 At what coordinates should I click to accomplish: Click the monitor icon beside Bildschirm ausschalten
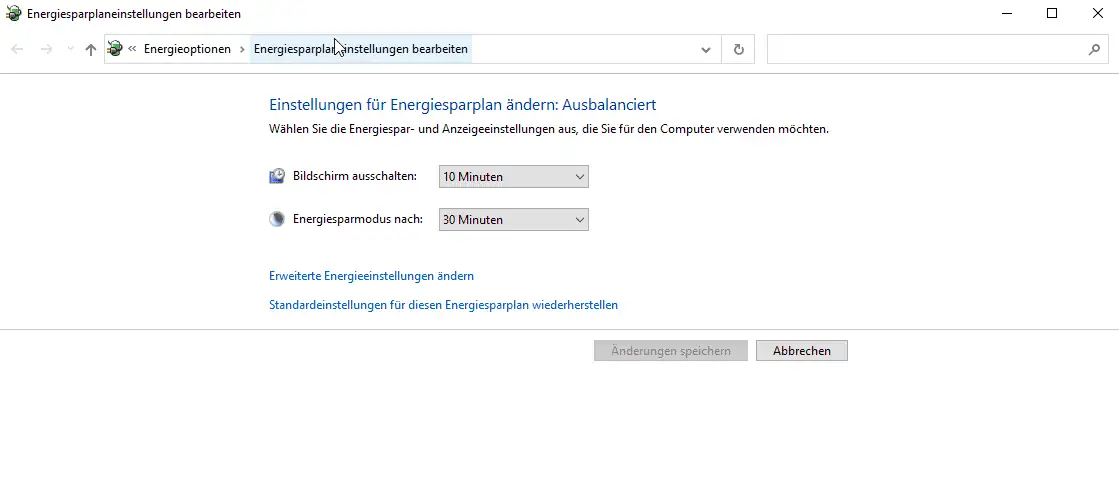coord(277,177)
